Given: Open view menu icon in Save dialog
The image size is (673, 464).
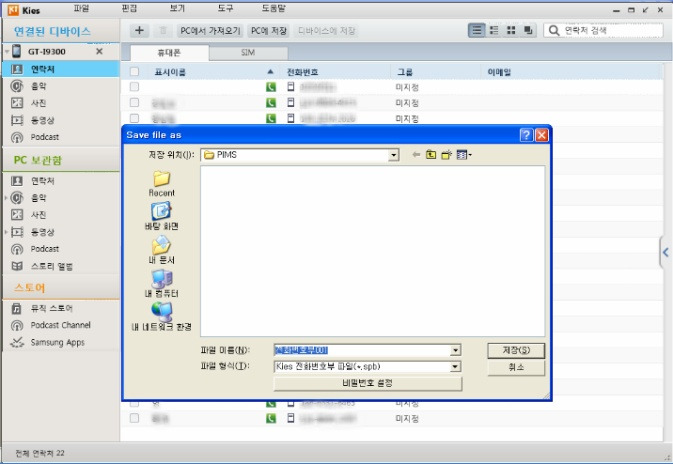Looking at the screenshot, I should click(x=464, y=155).
